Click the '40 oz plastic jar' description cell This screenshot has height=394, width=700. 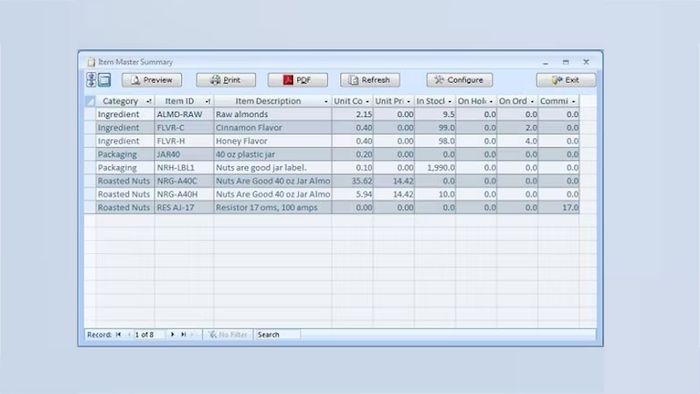tap(273, 154)
